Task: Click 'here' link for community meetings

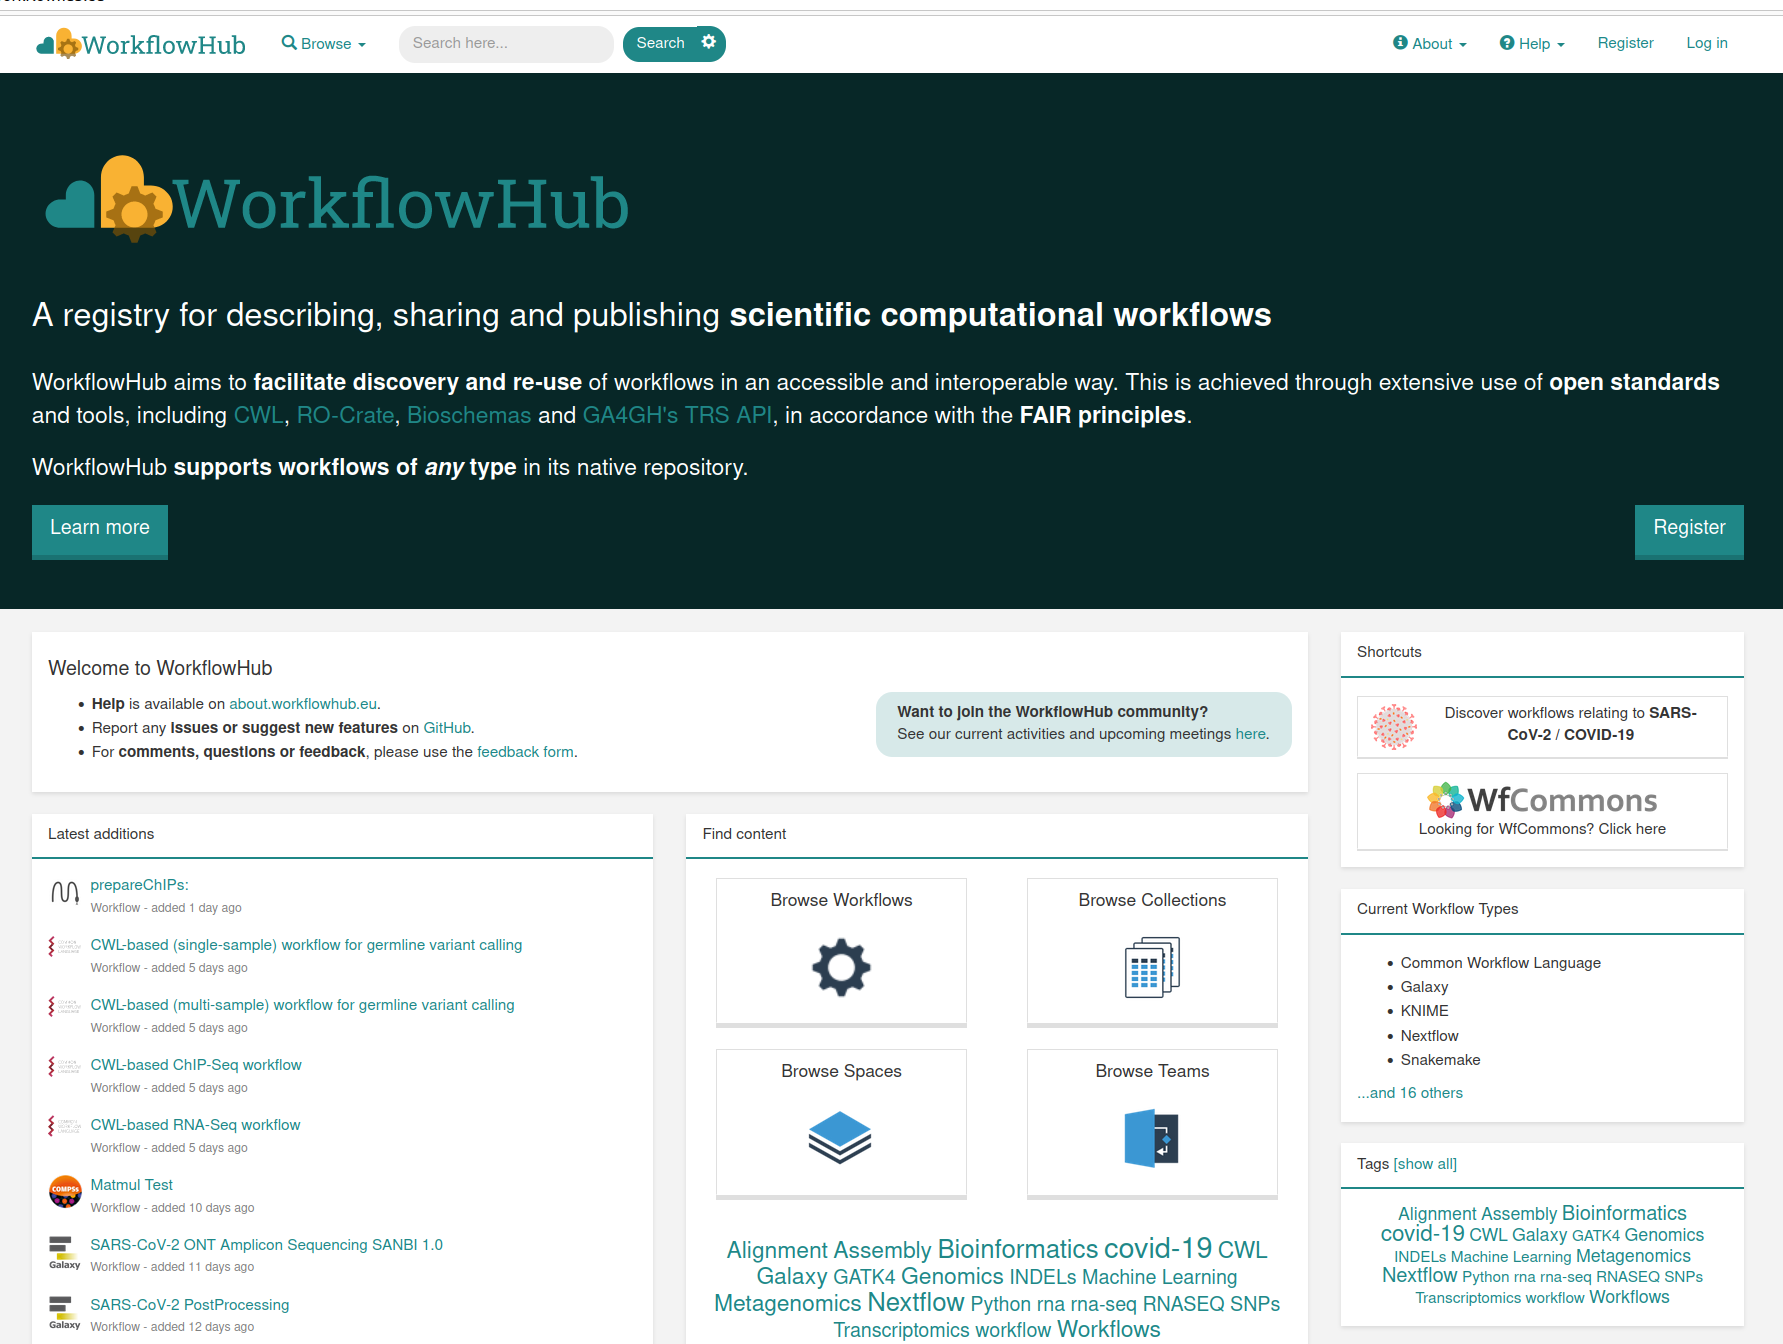Action: pos(1250,734)
